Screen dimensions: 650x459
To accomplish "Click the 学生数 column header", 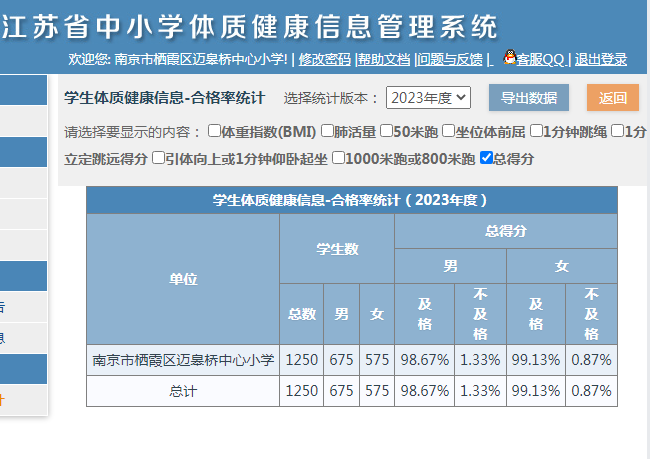I will click(337, 249).
